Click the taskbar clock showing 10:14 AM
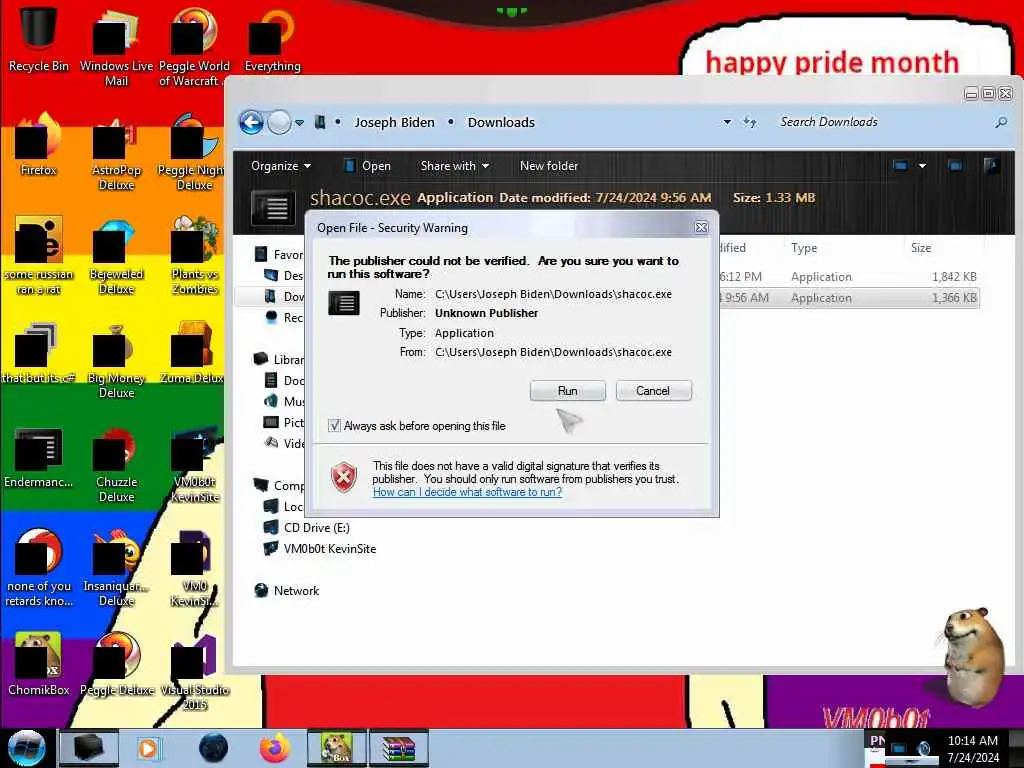Image resolution: width=1024 pixels, height=768 pixels. (972, 749)
